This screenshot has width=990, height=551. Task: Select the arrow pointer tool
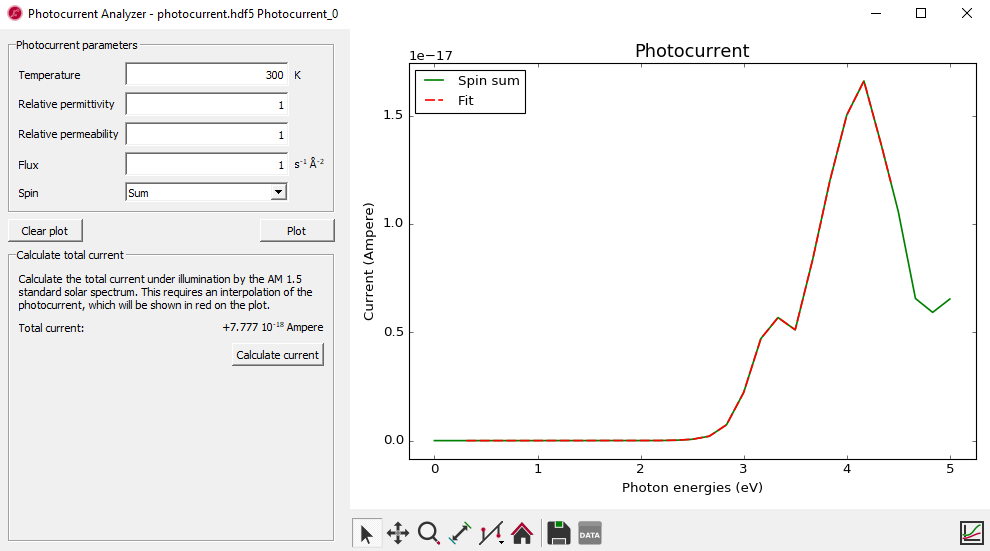pos(367,533)
